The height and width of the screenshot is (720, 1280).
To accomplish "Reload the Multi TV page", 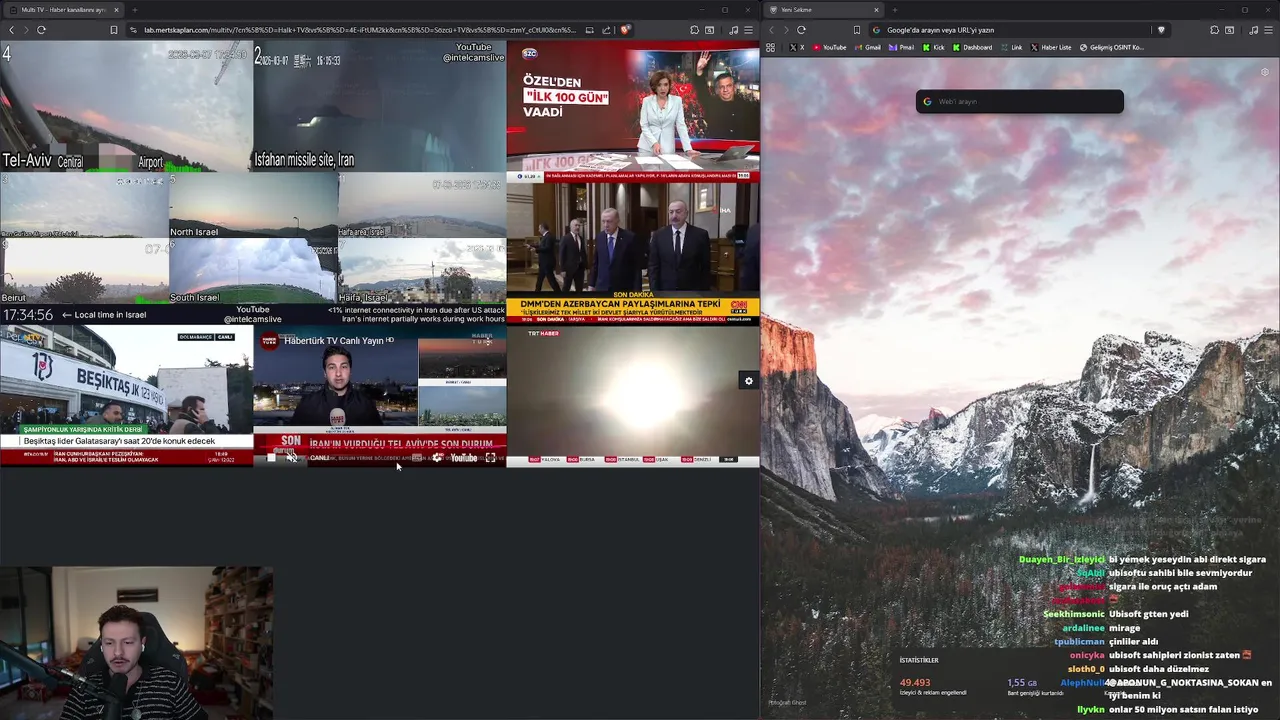I will (x=41, y=30).
